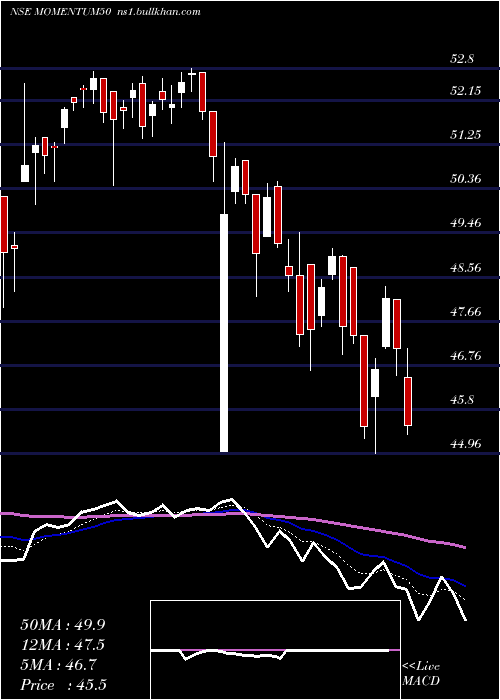Click the NSE MOMENTUM50 chart title
The image size is (500, 700).
(60, 12)
